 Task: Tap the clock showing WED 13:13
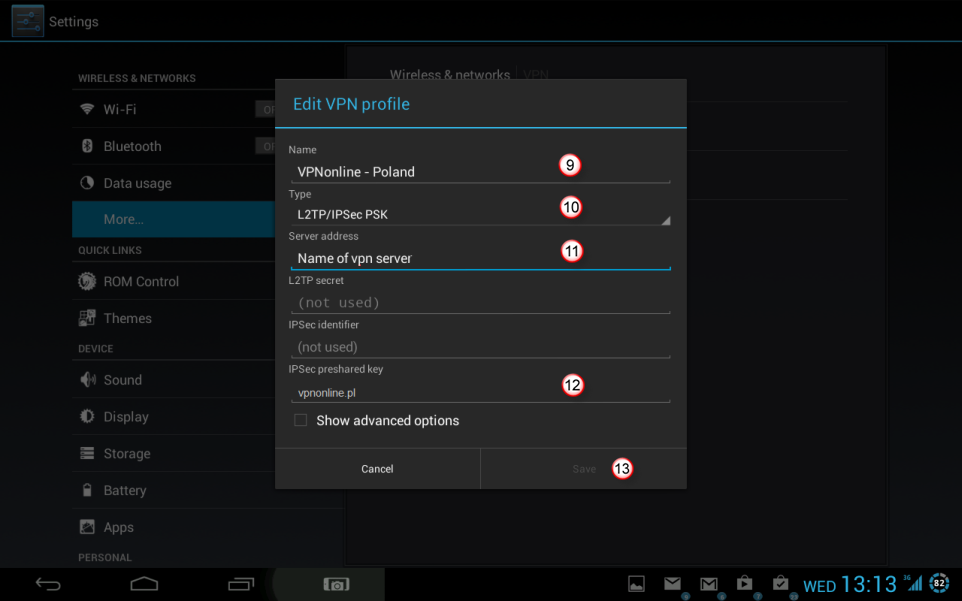[850, 584]
